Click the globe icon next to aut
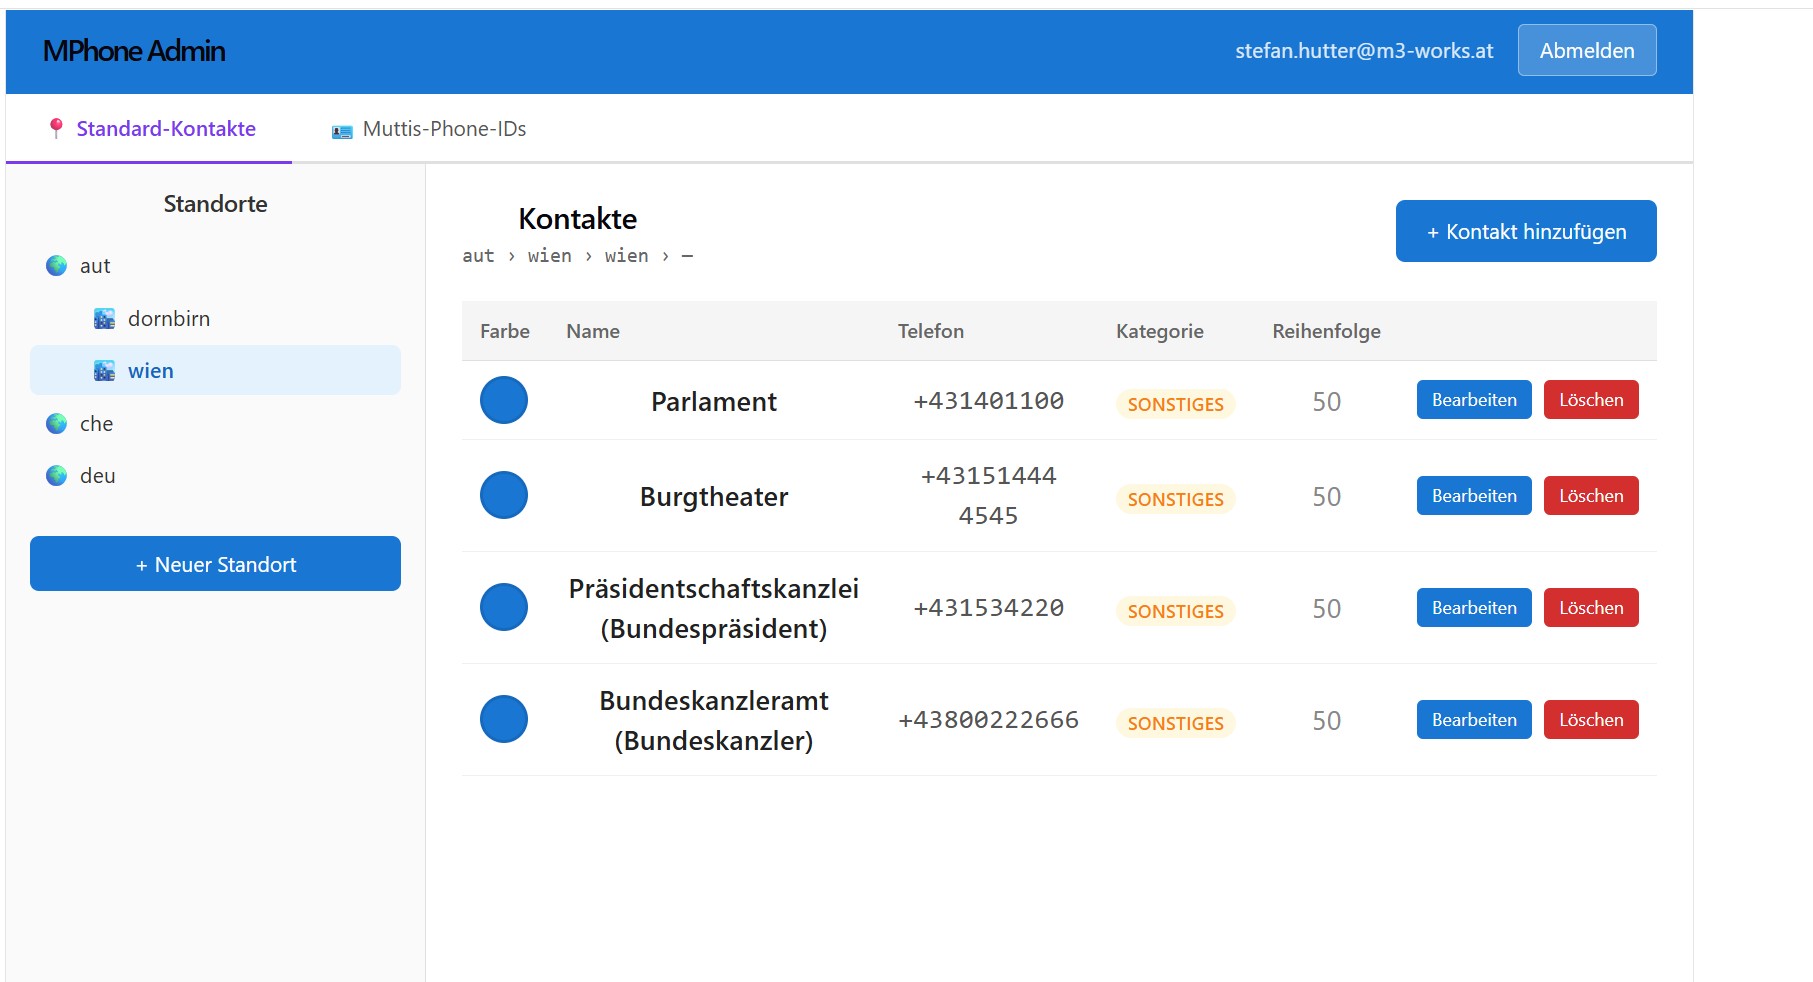 click(x=57, y=266)
